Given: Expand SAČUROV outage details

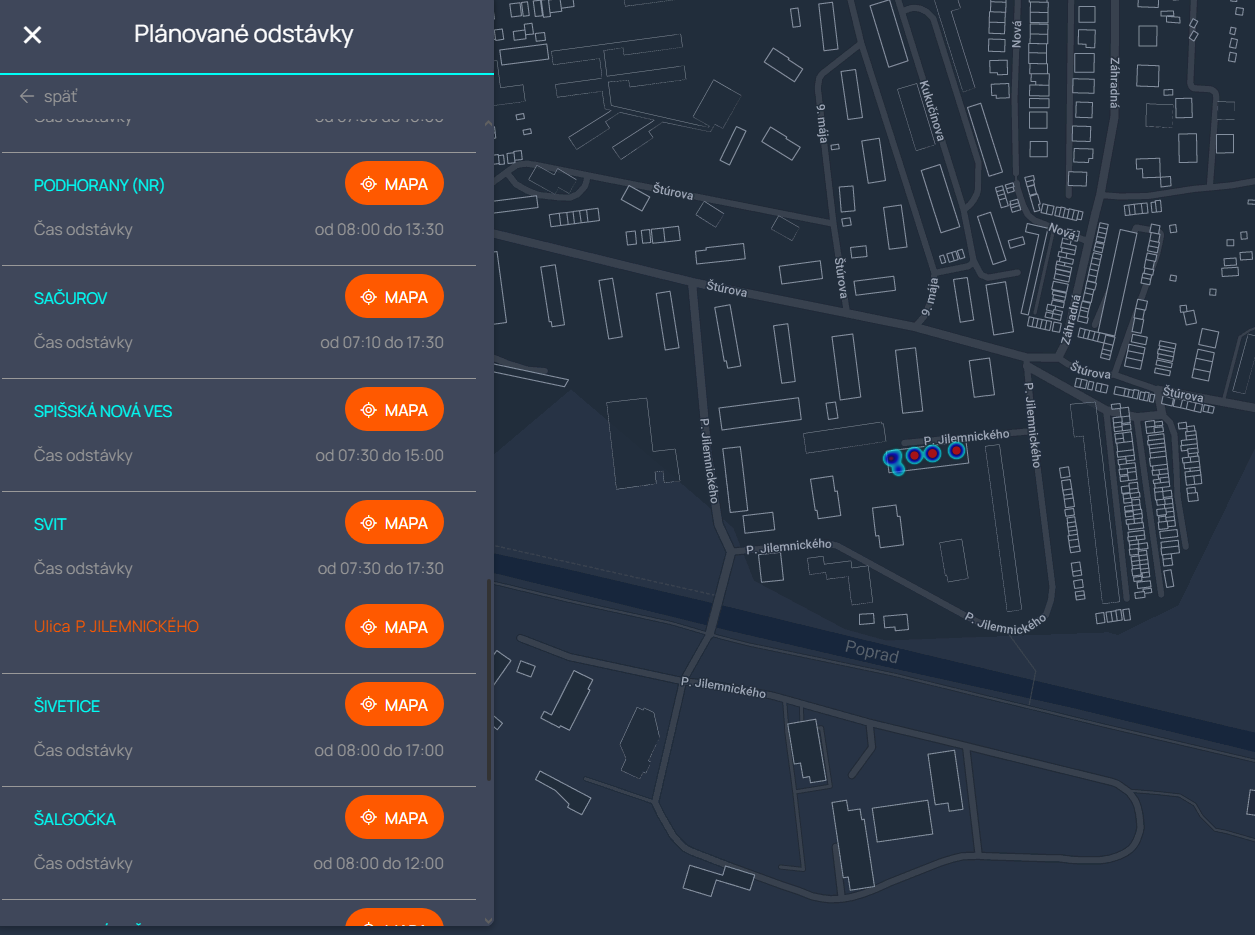Looking at the screenshot, I should pyautogui.click(x=70, y=299).
